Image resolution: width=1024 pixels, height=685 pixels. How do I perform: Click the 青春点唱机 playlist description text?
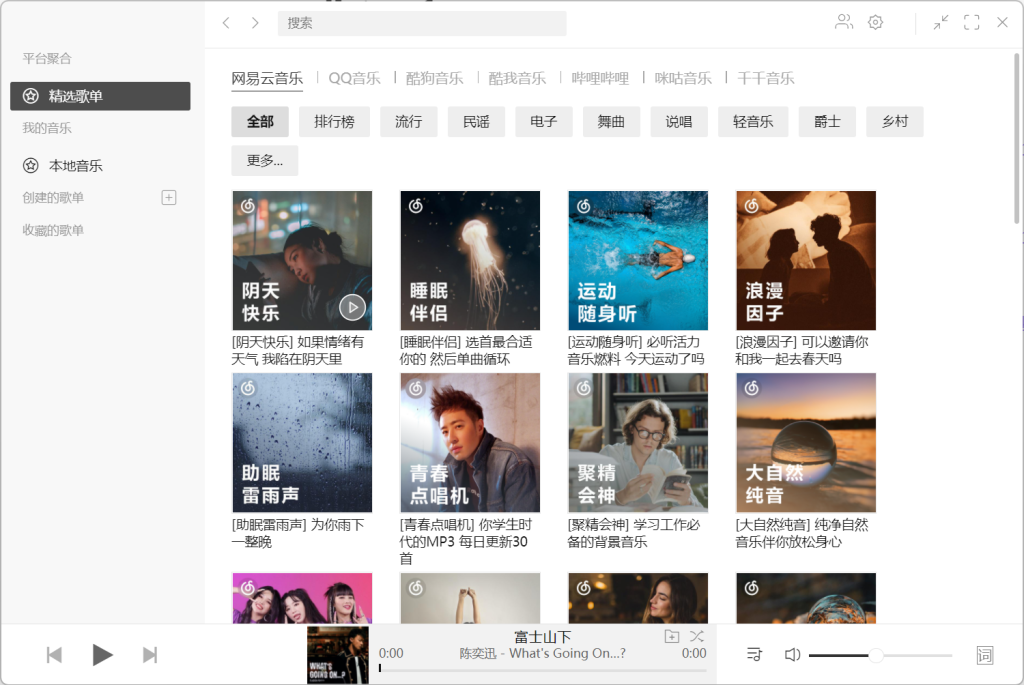(466, 541)
